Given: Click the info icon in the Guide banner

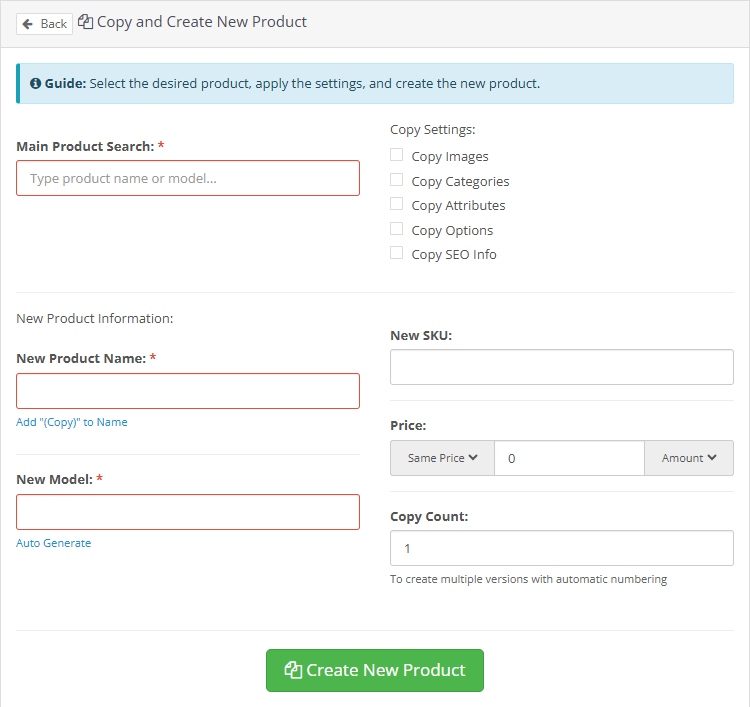Looking at the screenshot, I should [36, 84].
